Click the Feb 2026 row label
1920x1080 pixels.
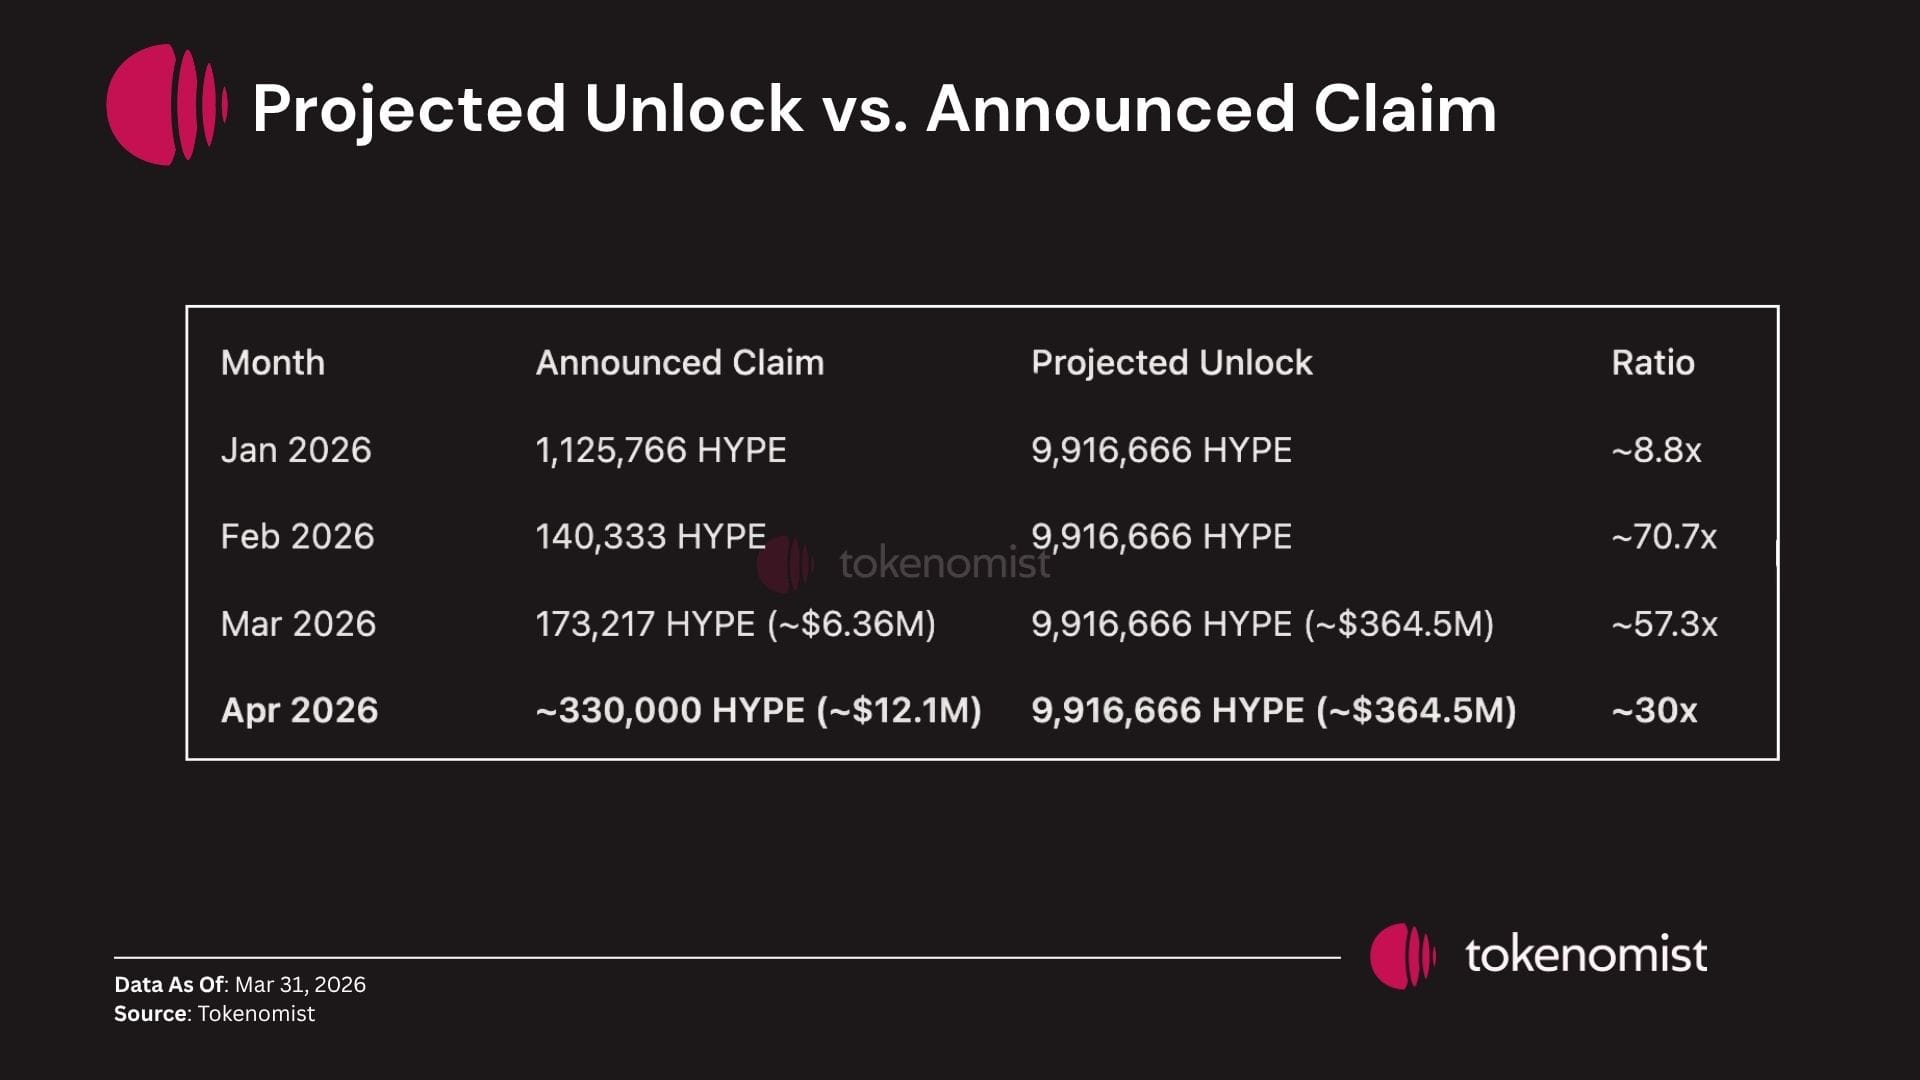[x=297, y=537]
